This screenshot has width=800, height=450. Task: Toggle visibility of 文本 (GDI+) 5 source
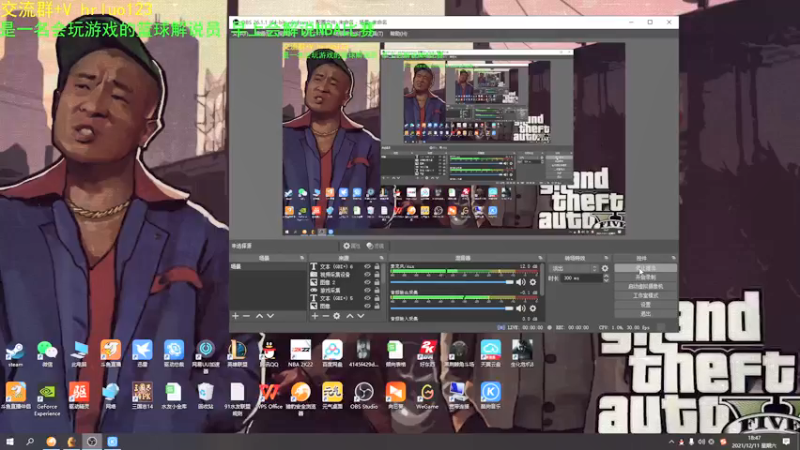tap(367, 298)
